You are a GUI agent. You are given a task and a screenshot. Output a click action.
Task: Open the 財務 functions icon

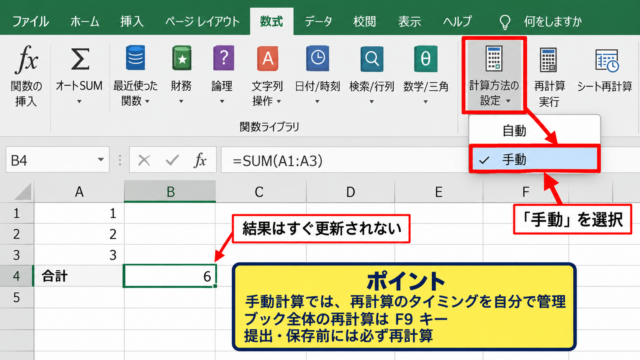(182, 58)
